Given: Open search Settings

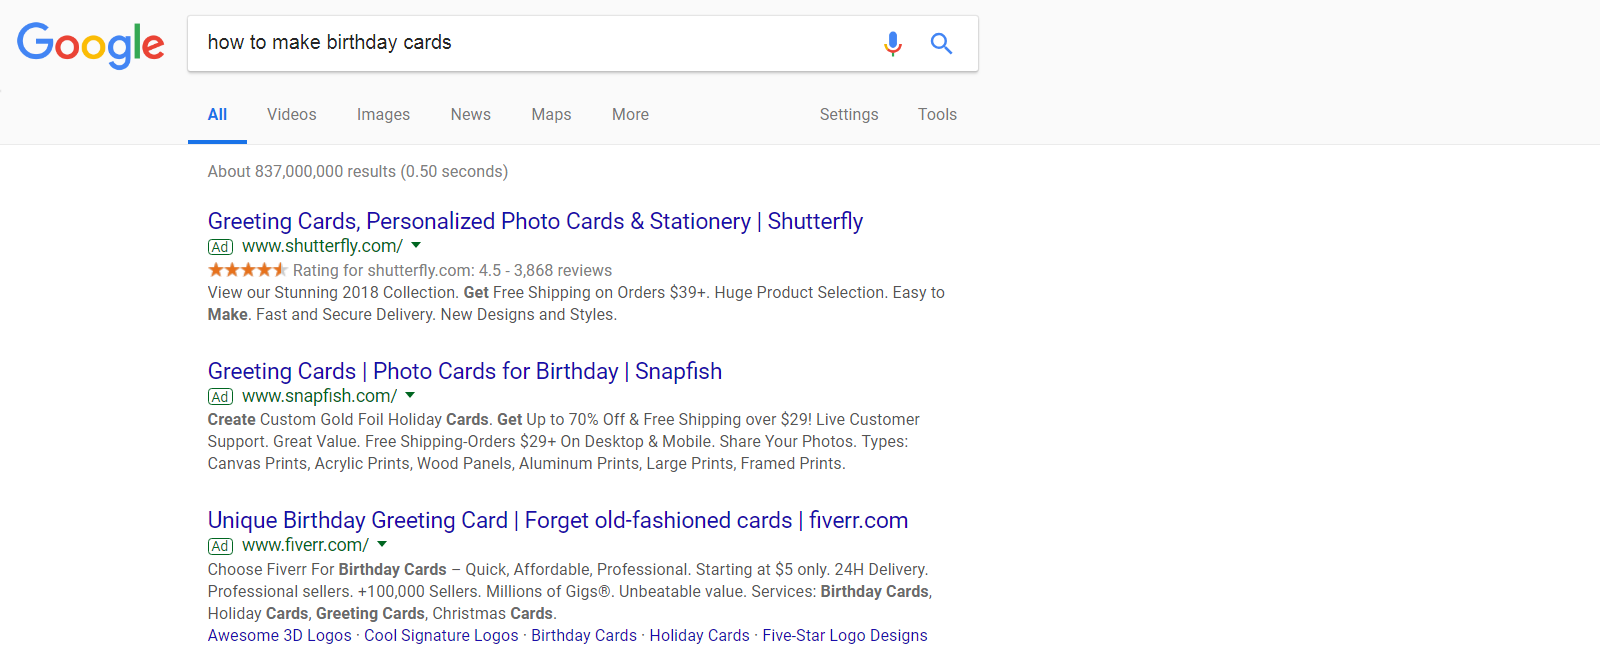Looking at the screenshot, I should [848, 115].
